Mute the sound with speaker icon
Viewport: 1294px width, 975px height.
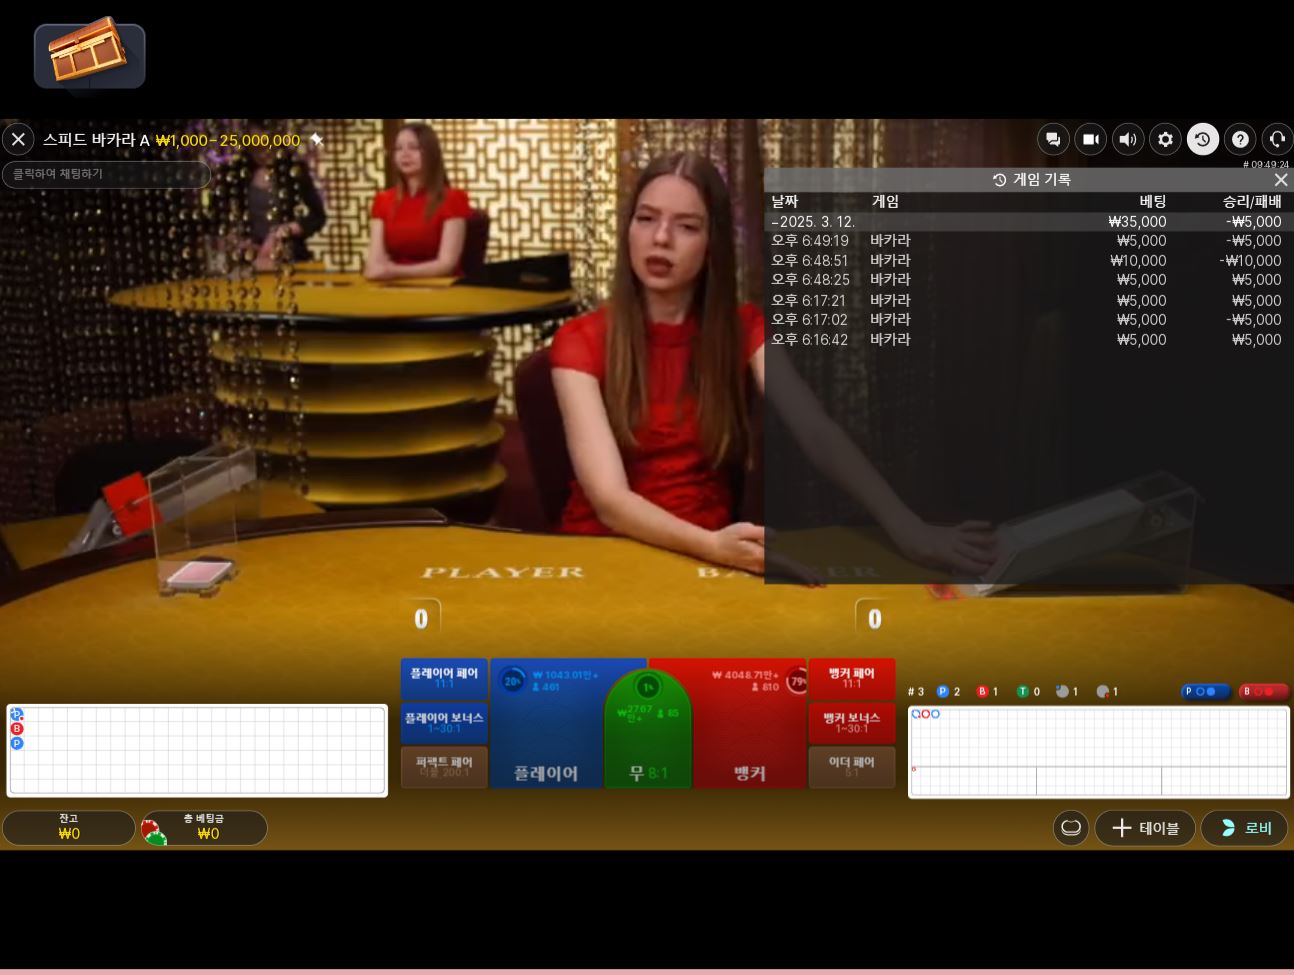point(1128,140)
